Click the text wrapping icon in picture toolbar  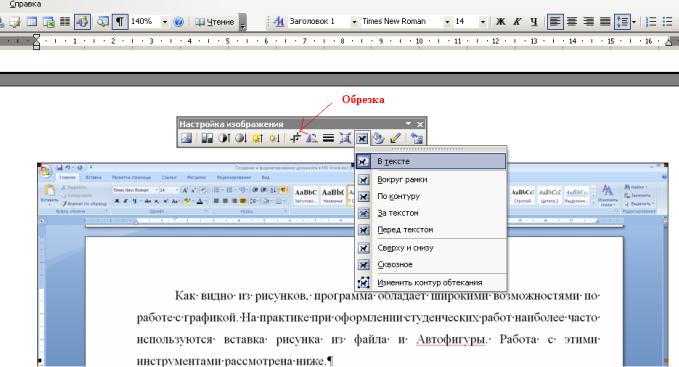pyautogui.click(x=362, y=138)
